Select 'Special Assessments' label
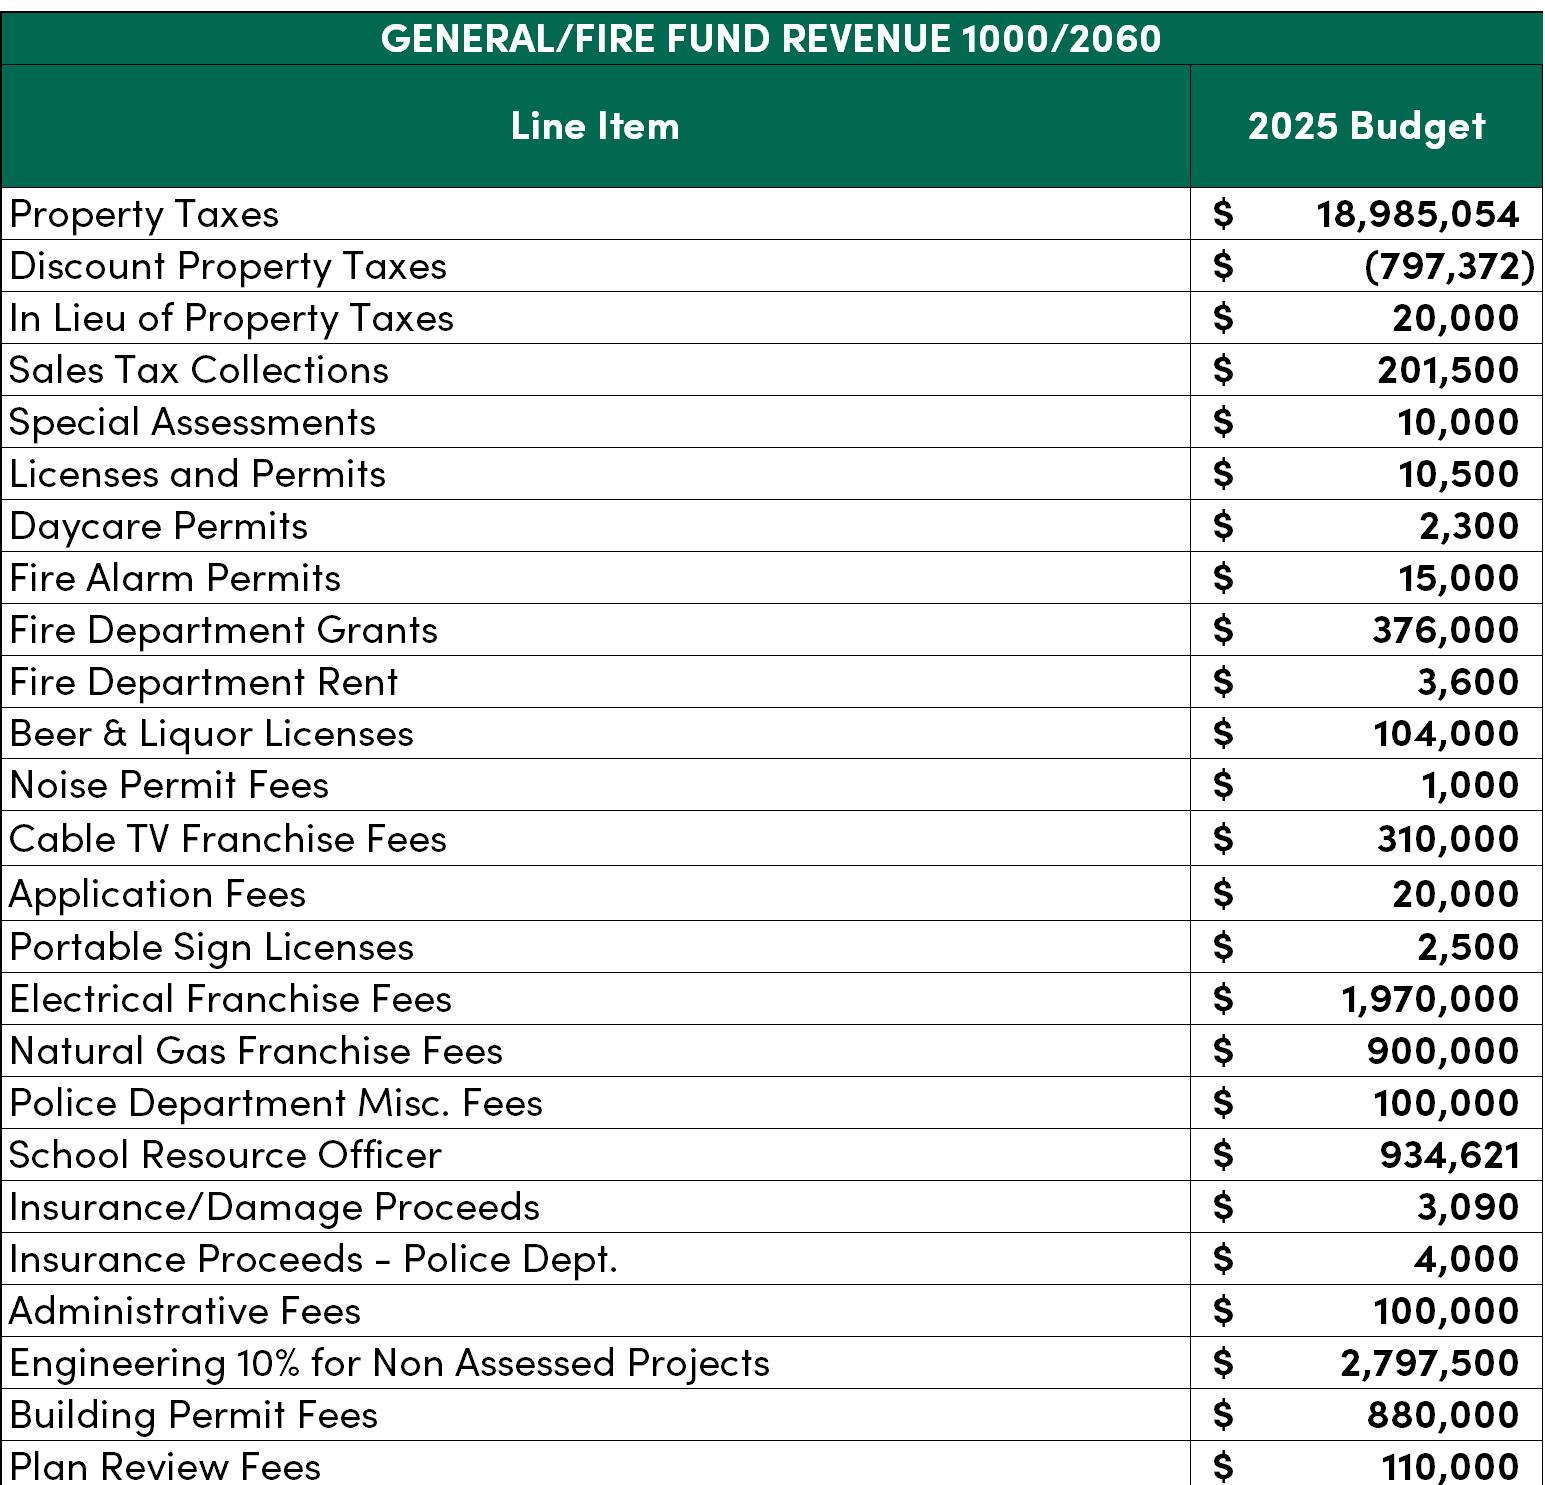Viewport: 1545px width, 1485px height. 193,423
